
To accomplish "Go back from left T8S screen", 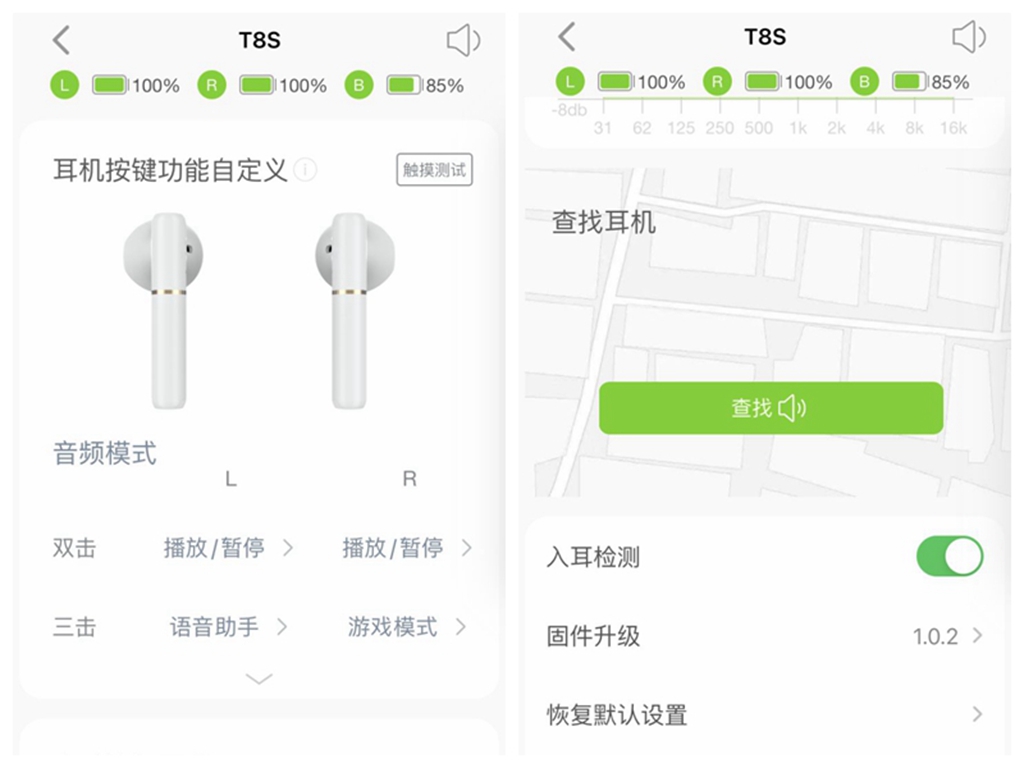I will (61, 40).
